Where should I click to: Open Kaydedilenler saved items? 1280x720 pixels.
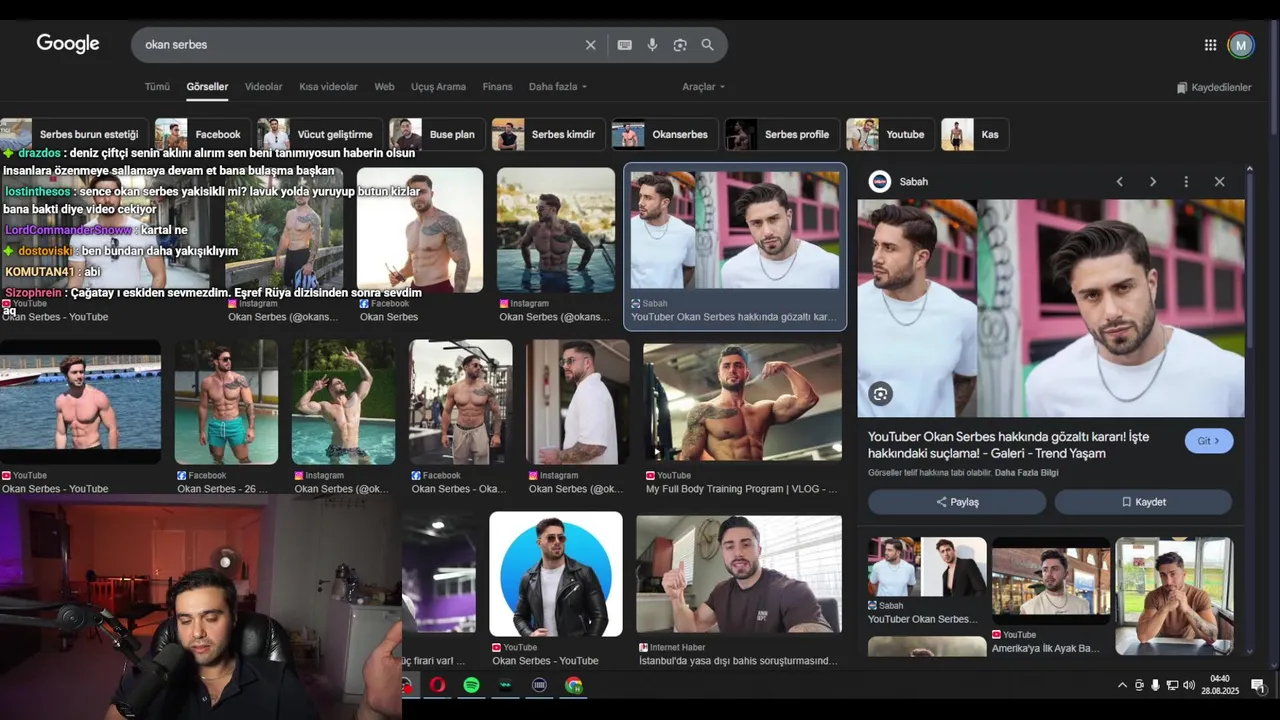pos(1214,88)
